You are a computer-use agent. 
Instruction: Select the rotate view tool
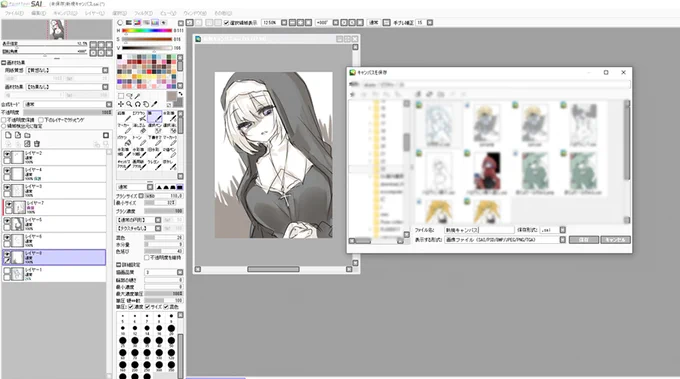[137, 104]
